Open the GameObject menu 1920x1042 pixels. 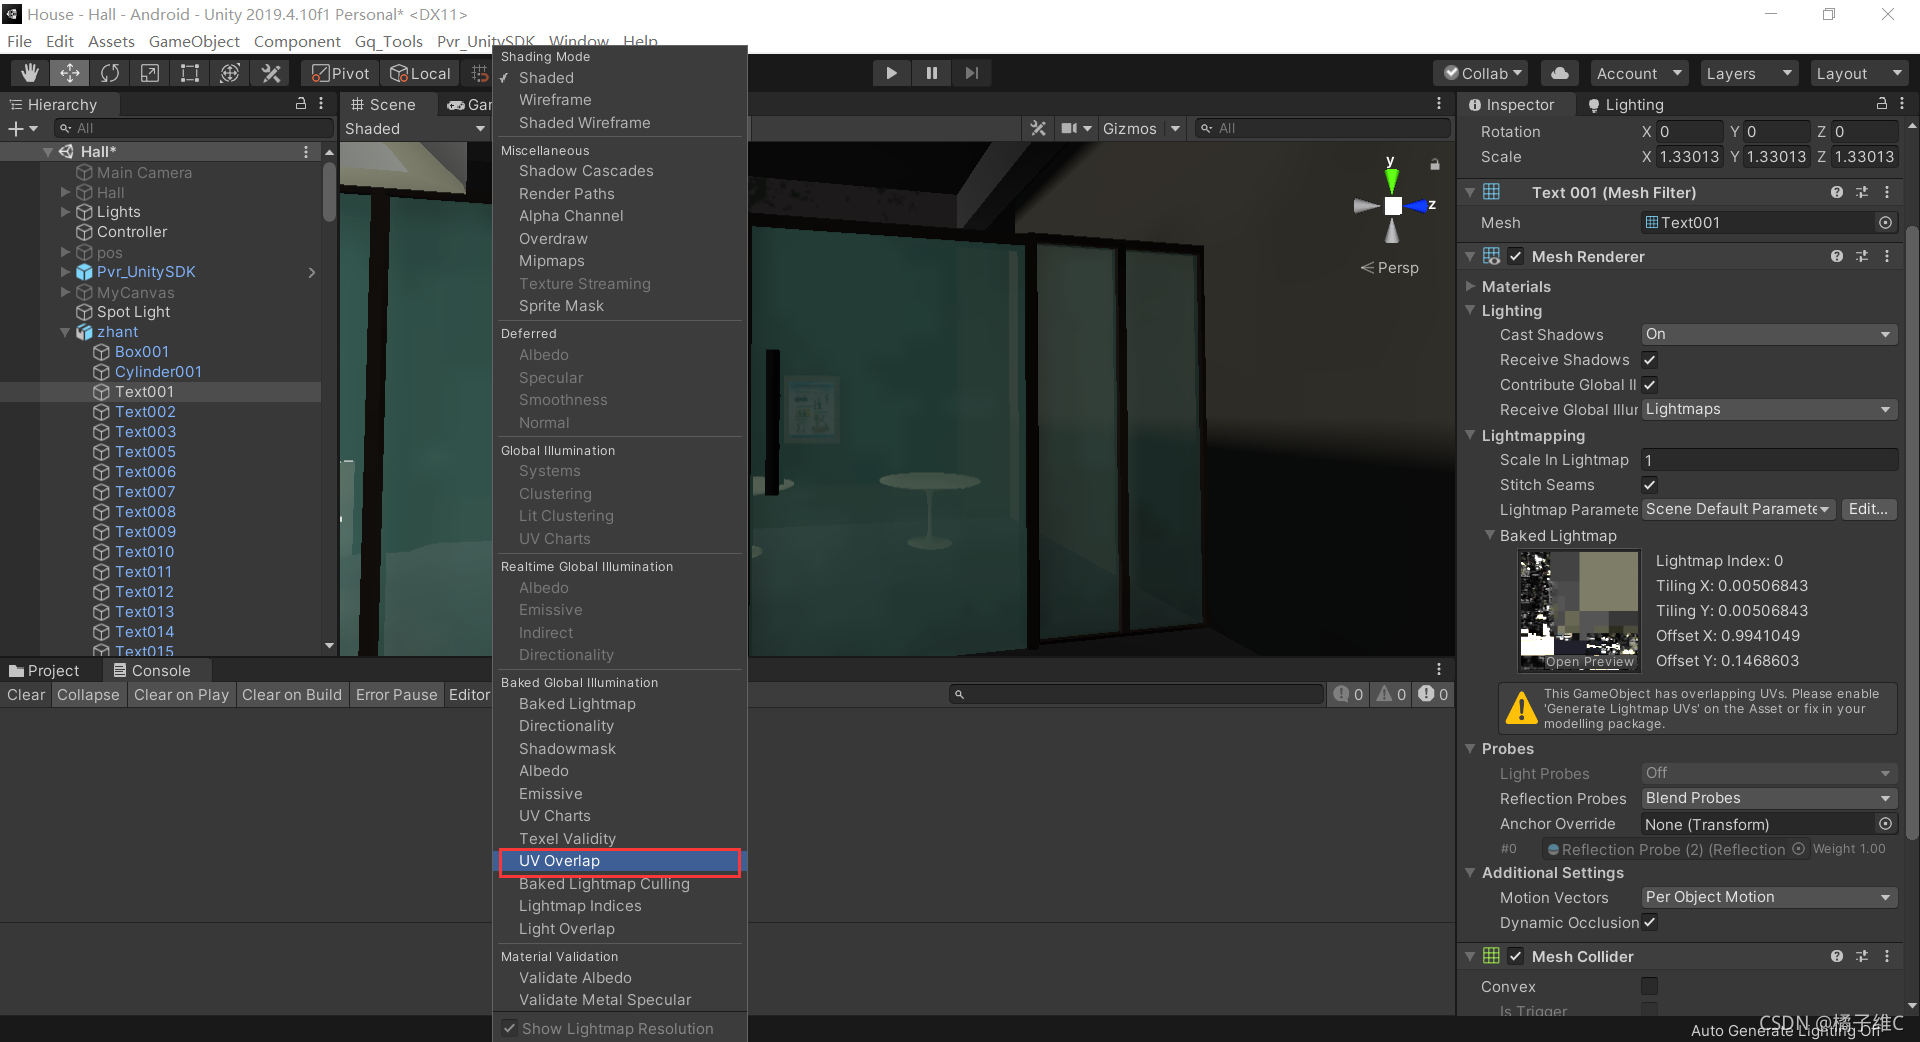click(194, 41)
